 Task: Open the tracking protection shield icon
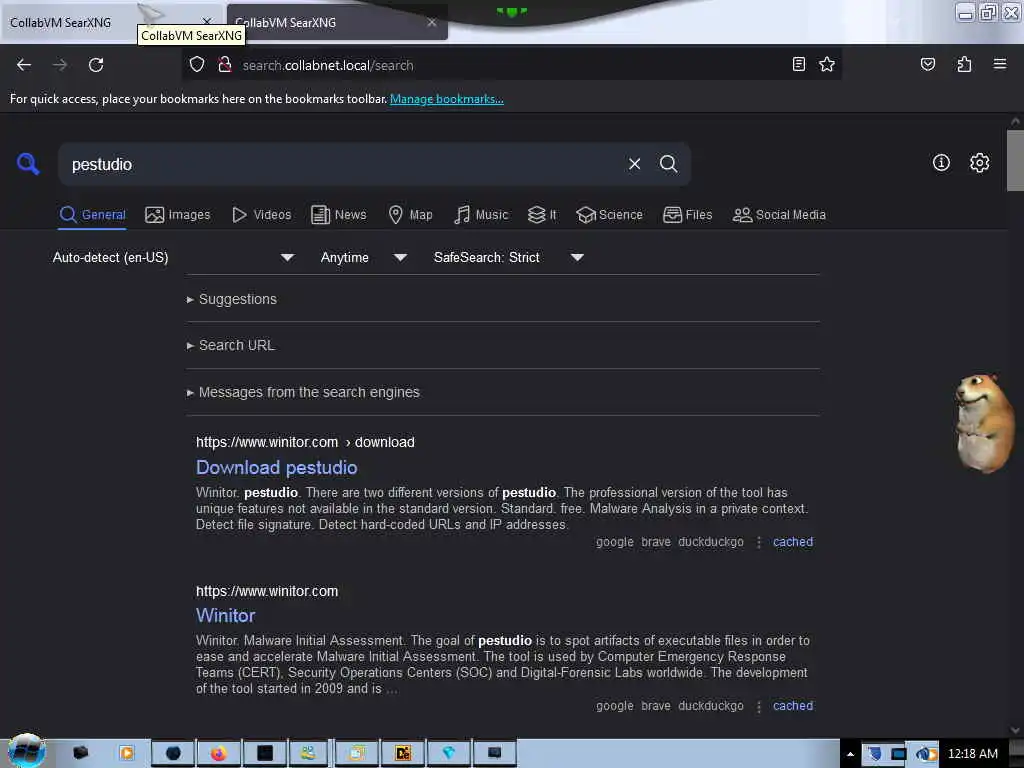point(197,65)
